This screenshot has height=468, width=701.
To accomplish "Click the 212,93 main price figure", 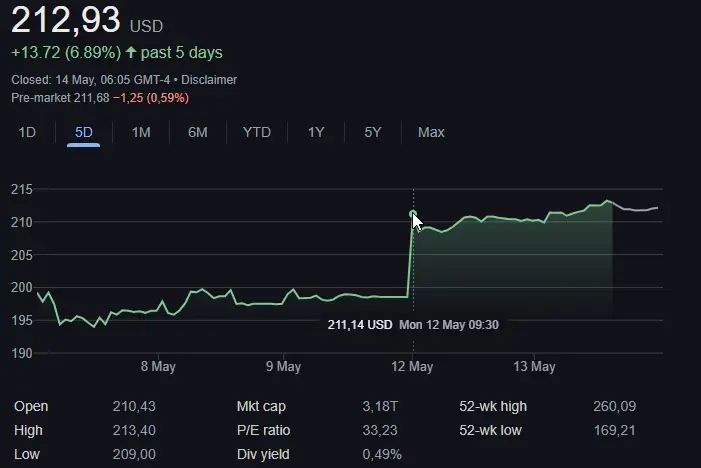I will 66,19.
